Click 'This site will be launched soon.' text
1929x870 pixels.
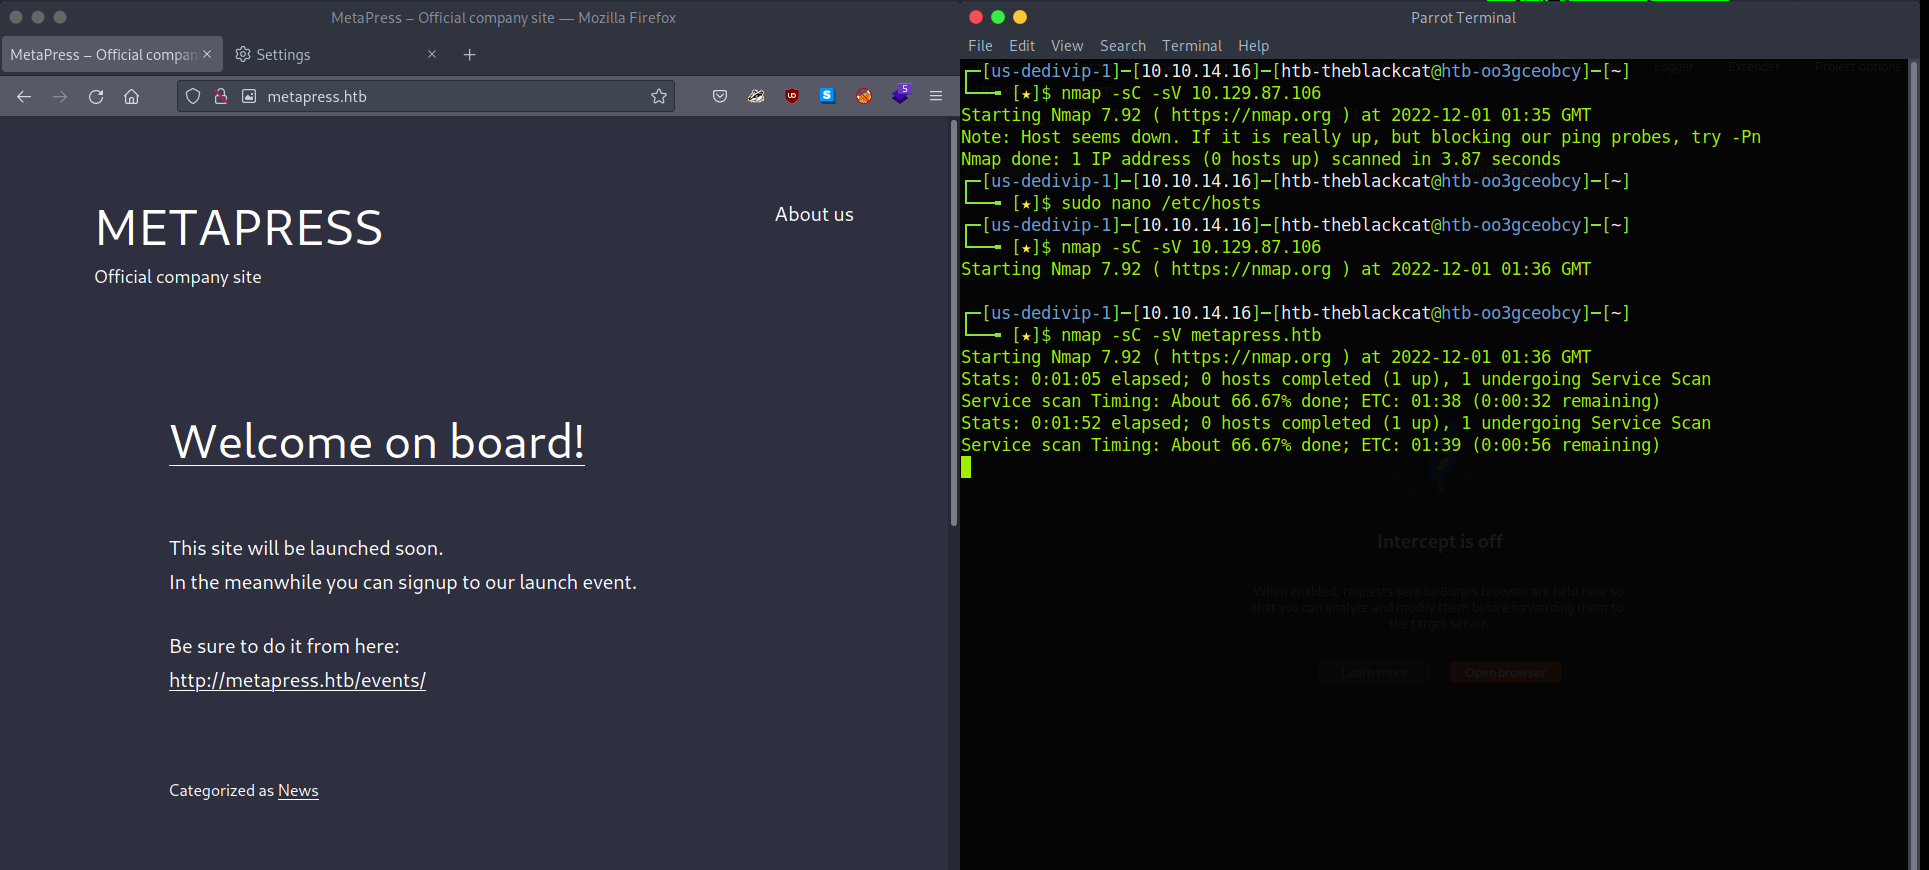coord(306,548)
